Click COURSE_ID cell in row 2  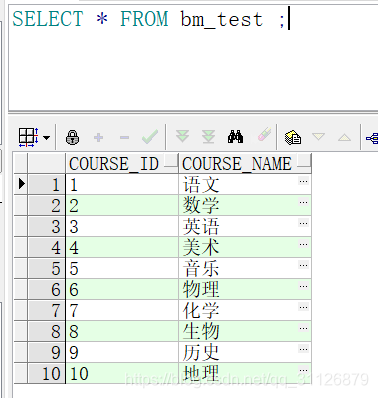pos(122,205)
